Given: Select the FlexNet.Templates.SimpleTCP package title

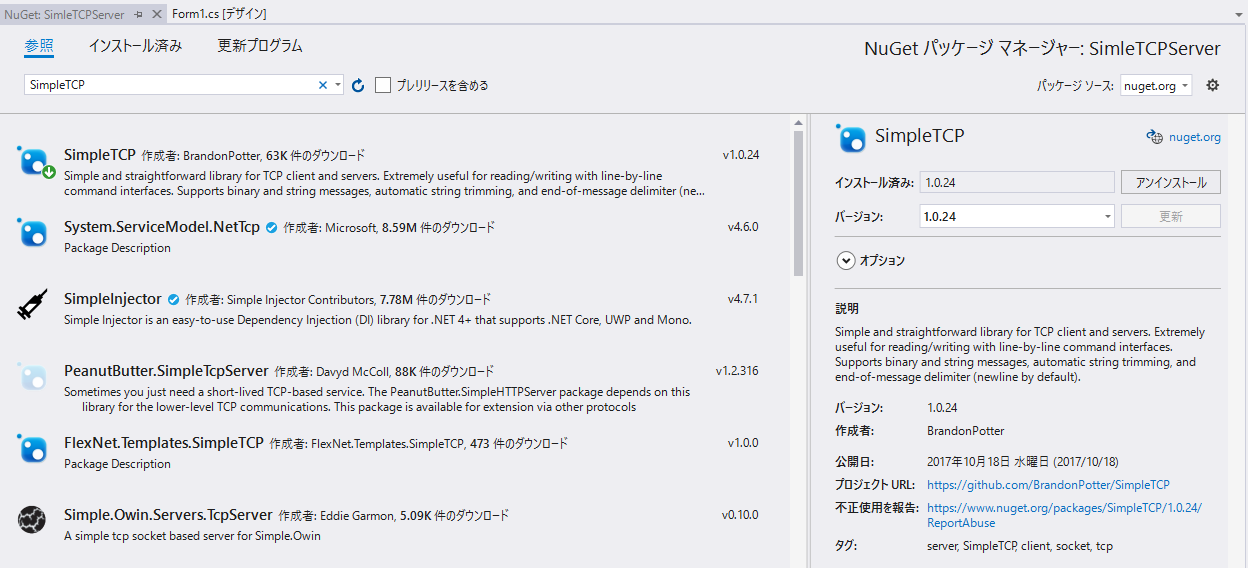Looking at the screenshot, I should (163, 443).
